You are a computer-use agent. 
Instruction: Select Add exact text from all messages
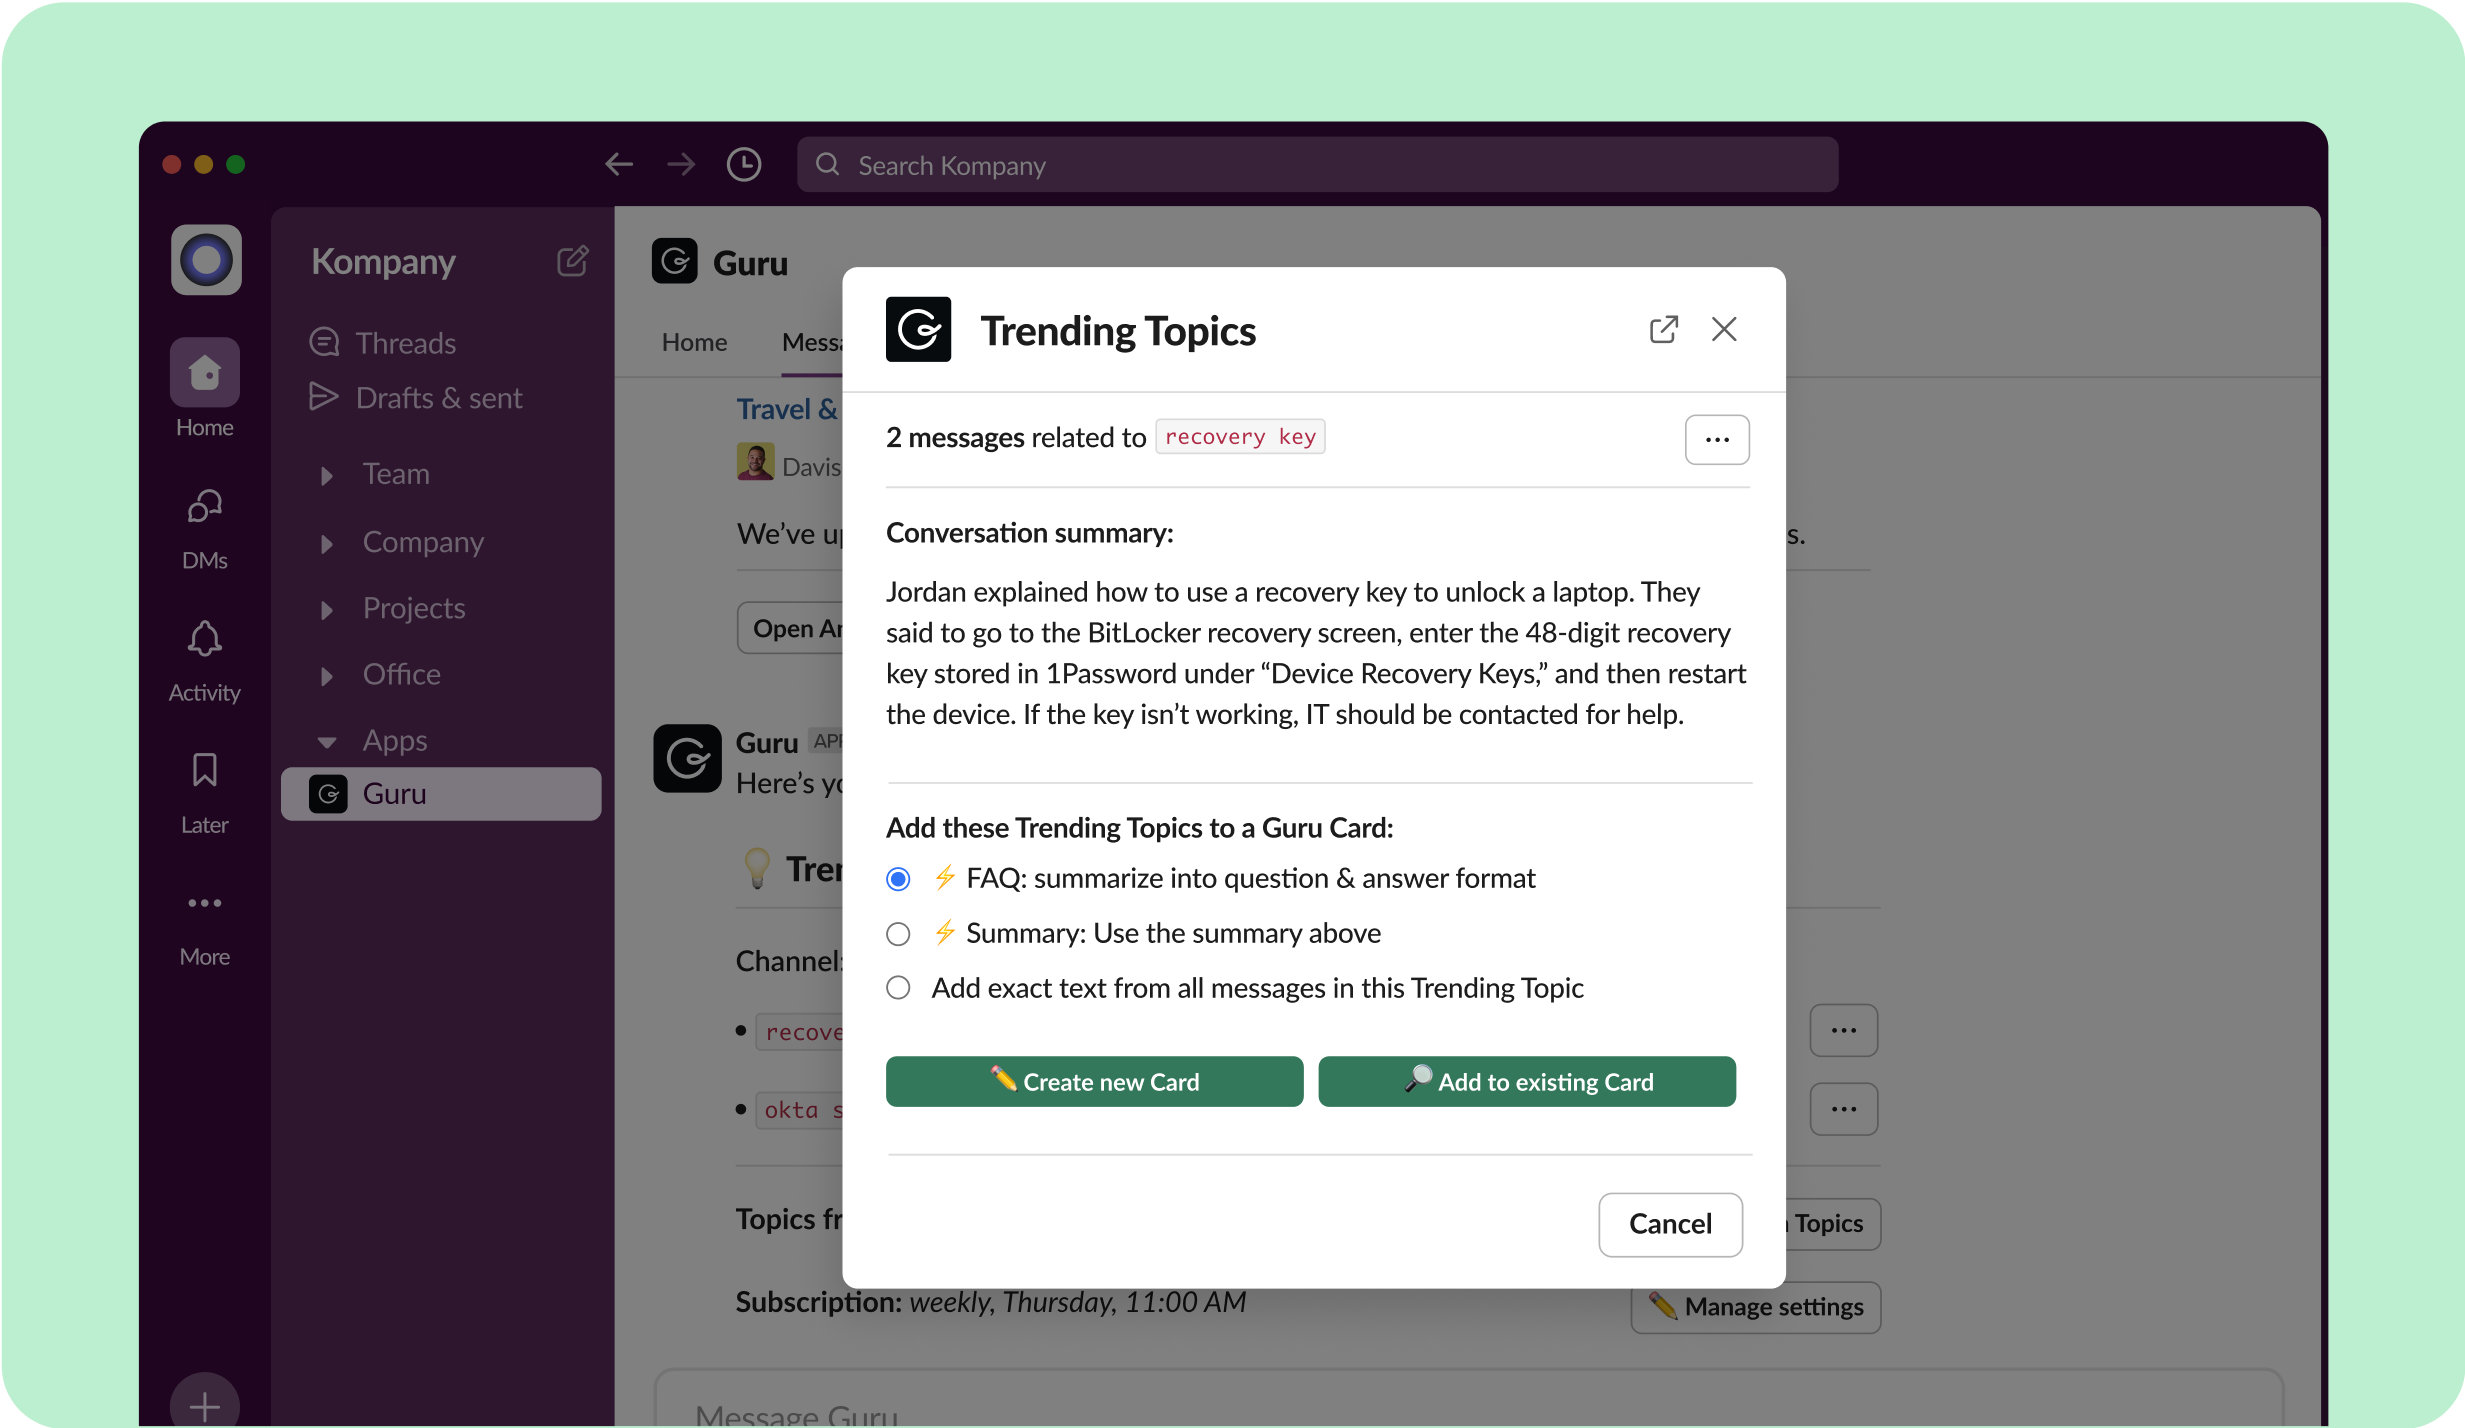pos(898,988)
